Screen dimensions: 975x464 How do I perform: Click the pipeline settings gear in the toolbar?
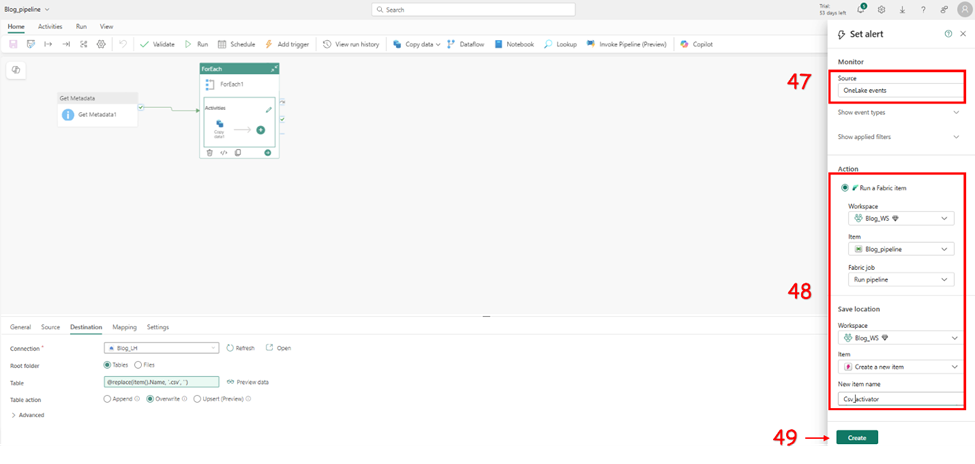101,44
